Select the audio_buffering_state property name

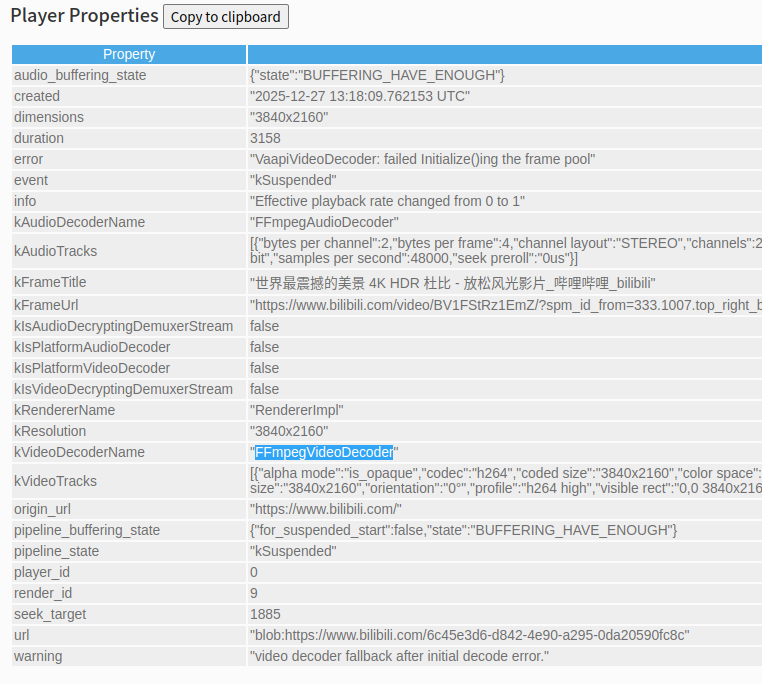[x=80, y=75]
